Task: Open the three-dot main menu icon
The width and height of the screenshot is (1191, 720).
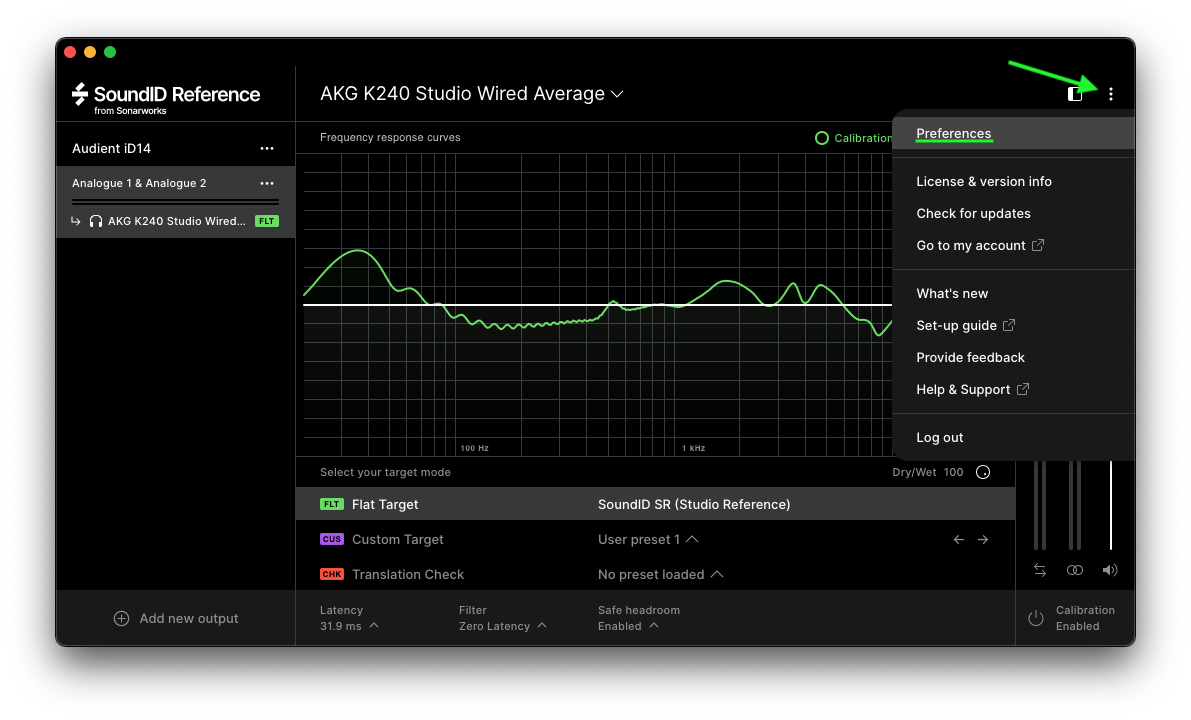Action: click(1110, 94)
